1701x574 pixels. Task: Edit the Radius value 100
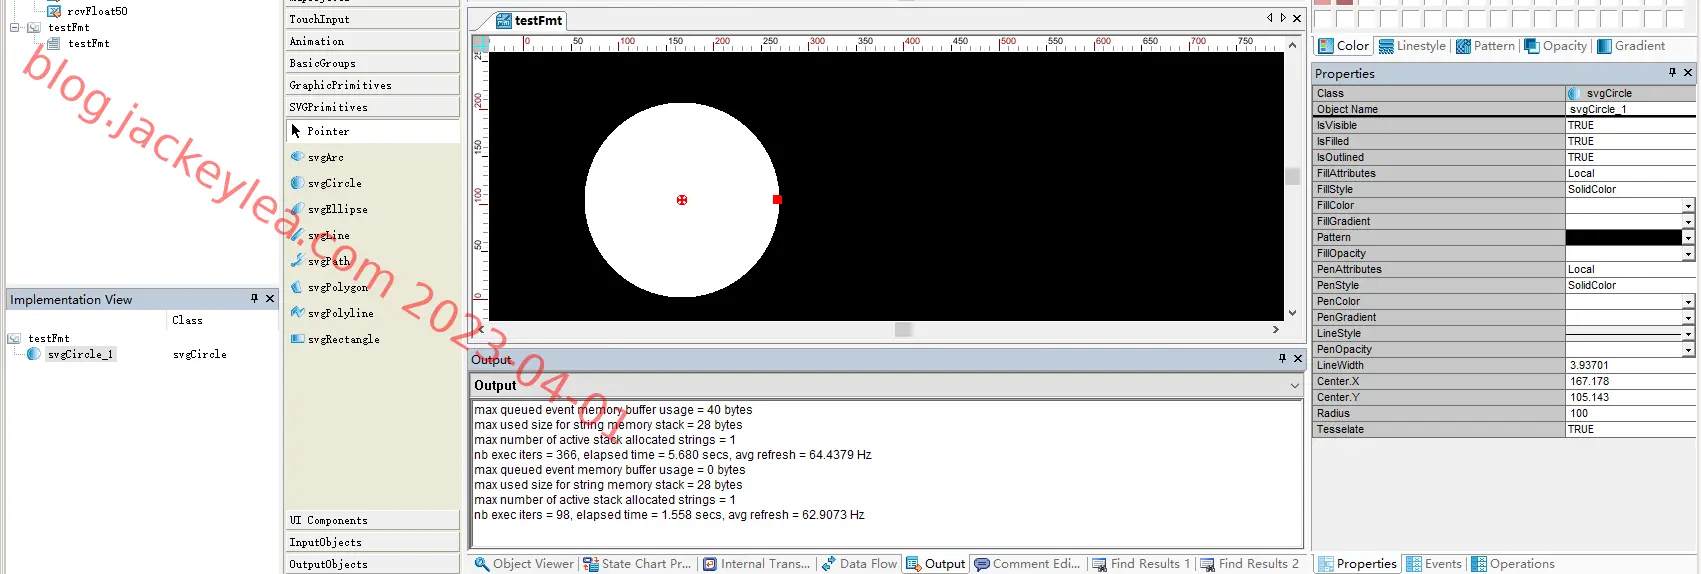1630,413
